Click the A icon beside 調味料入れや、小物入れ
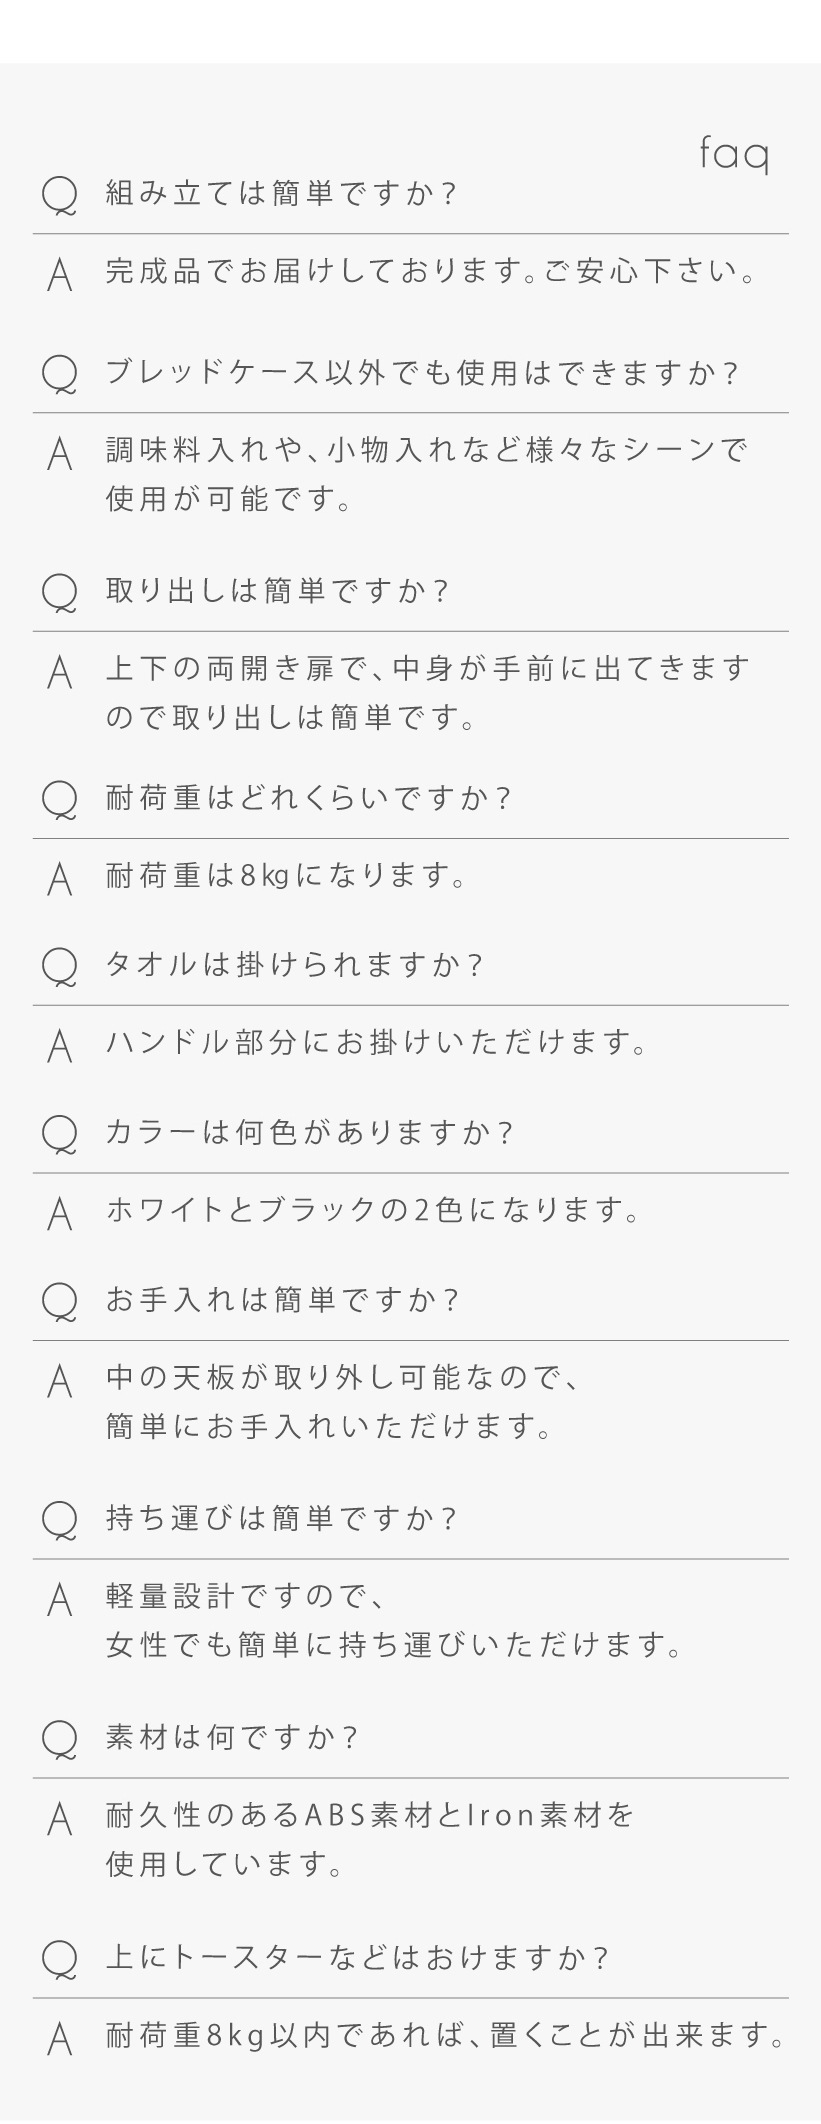The width and height of the screenshot is (821, 2124). click(x=60, y=454)
